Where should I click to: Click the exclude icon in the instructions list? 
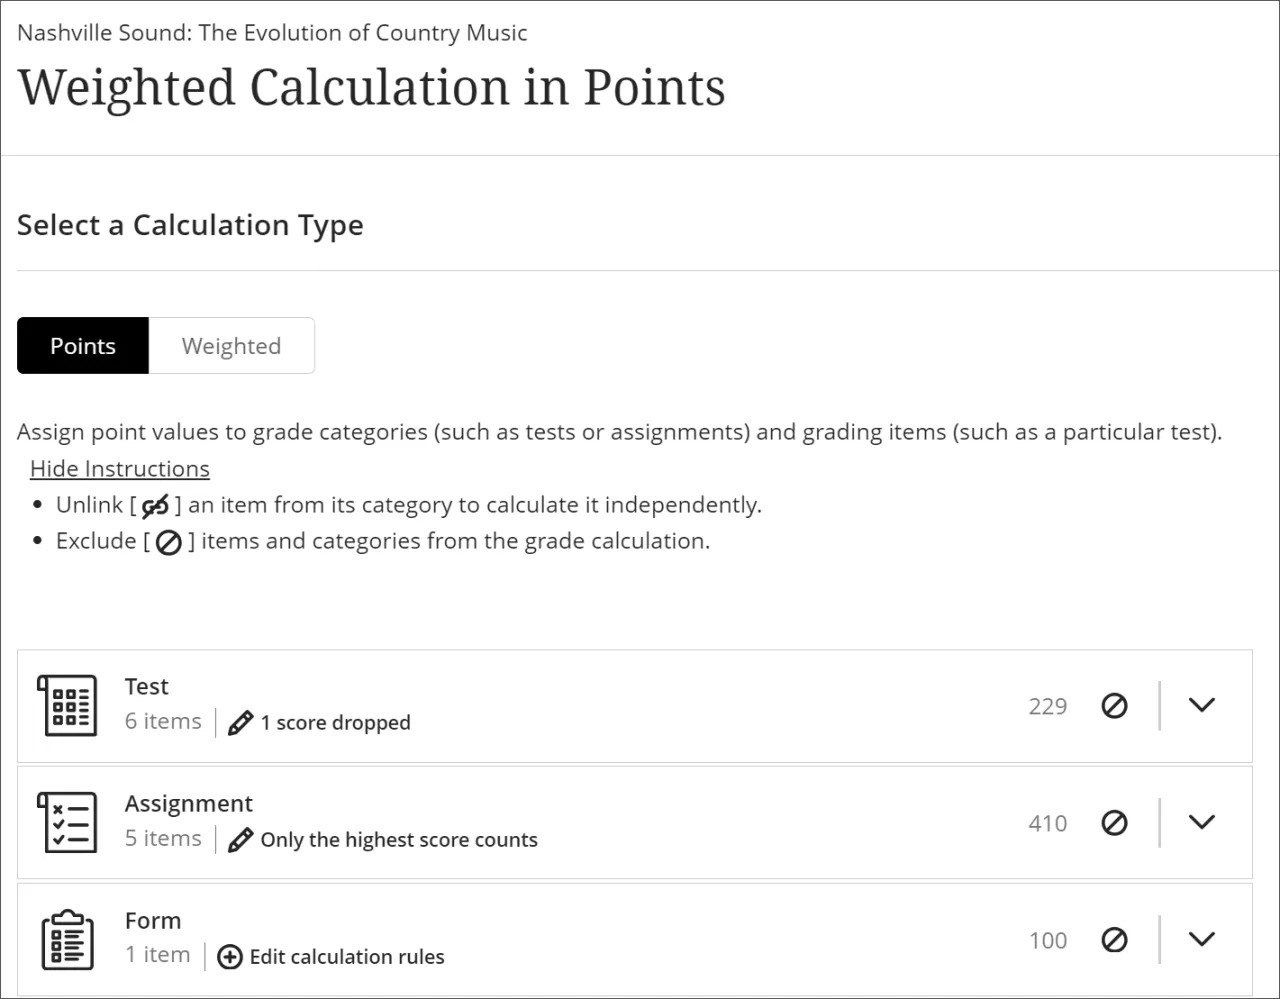point(168,542)
